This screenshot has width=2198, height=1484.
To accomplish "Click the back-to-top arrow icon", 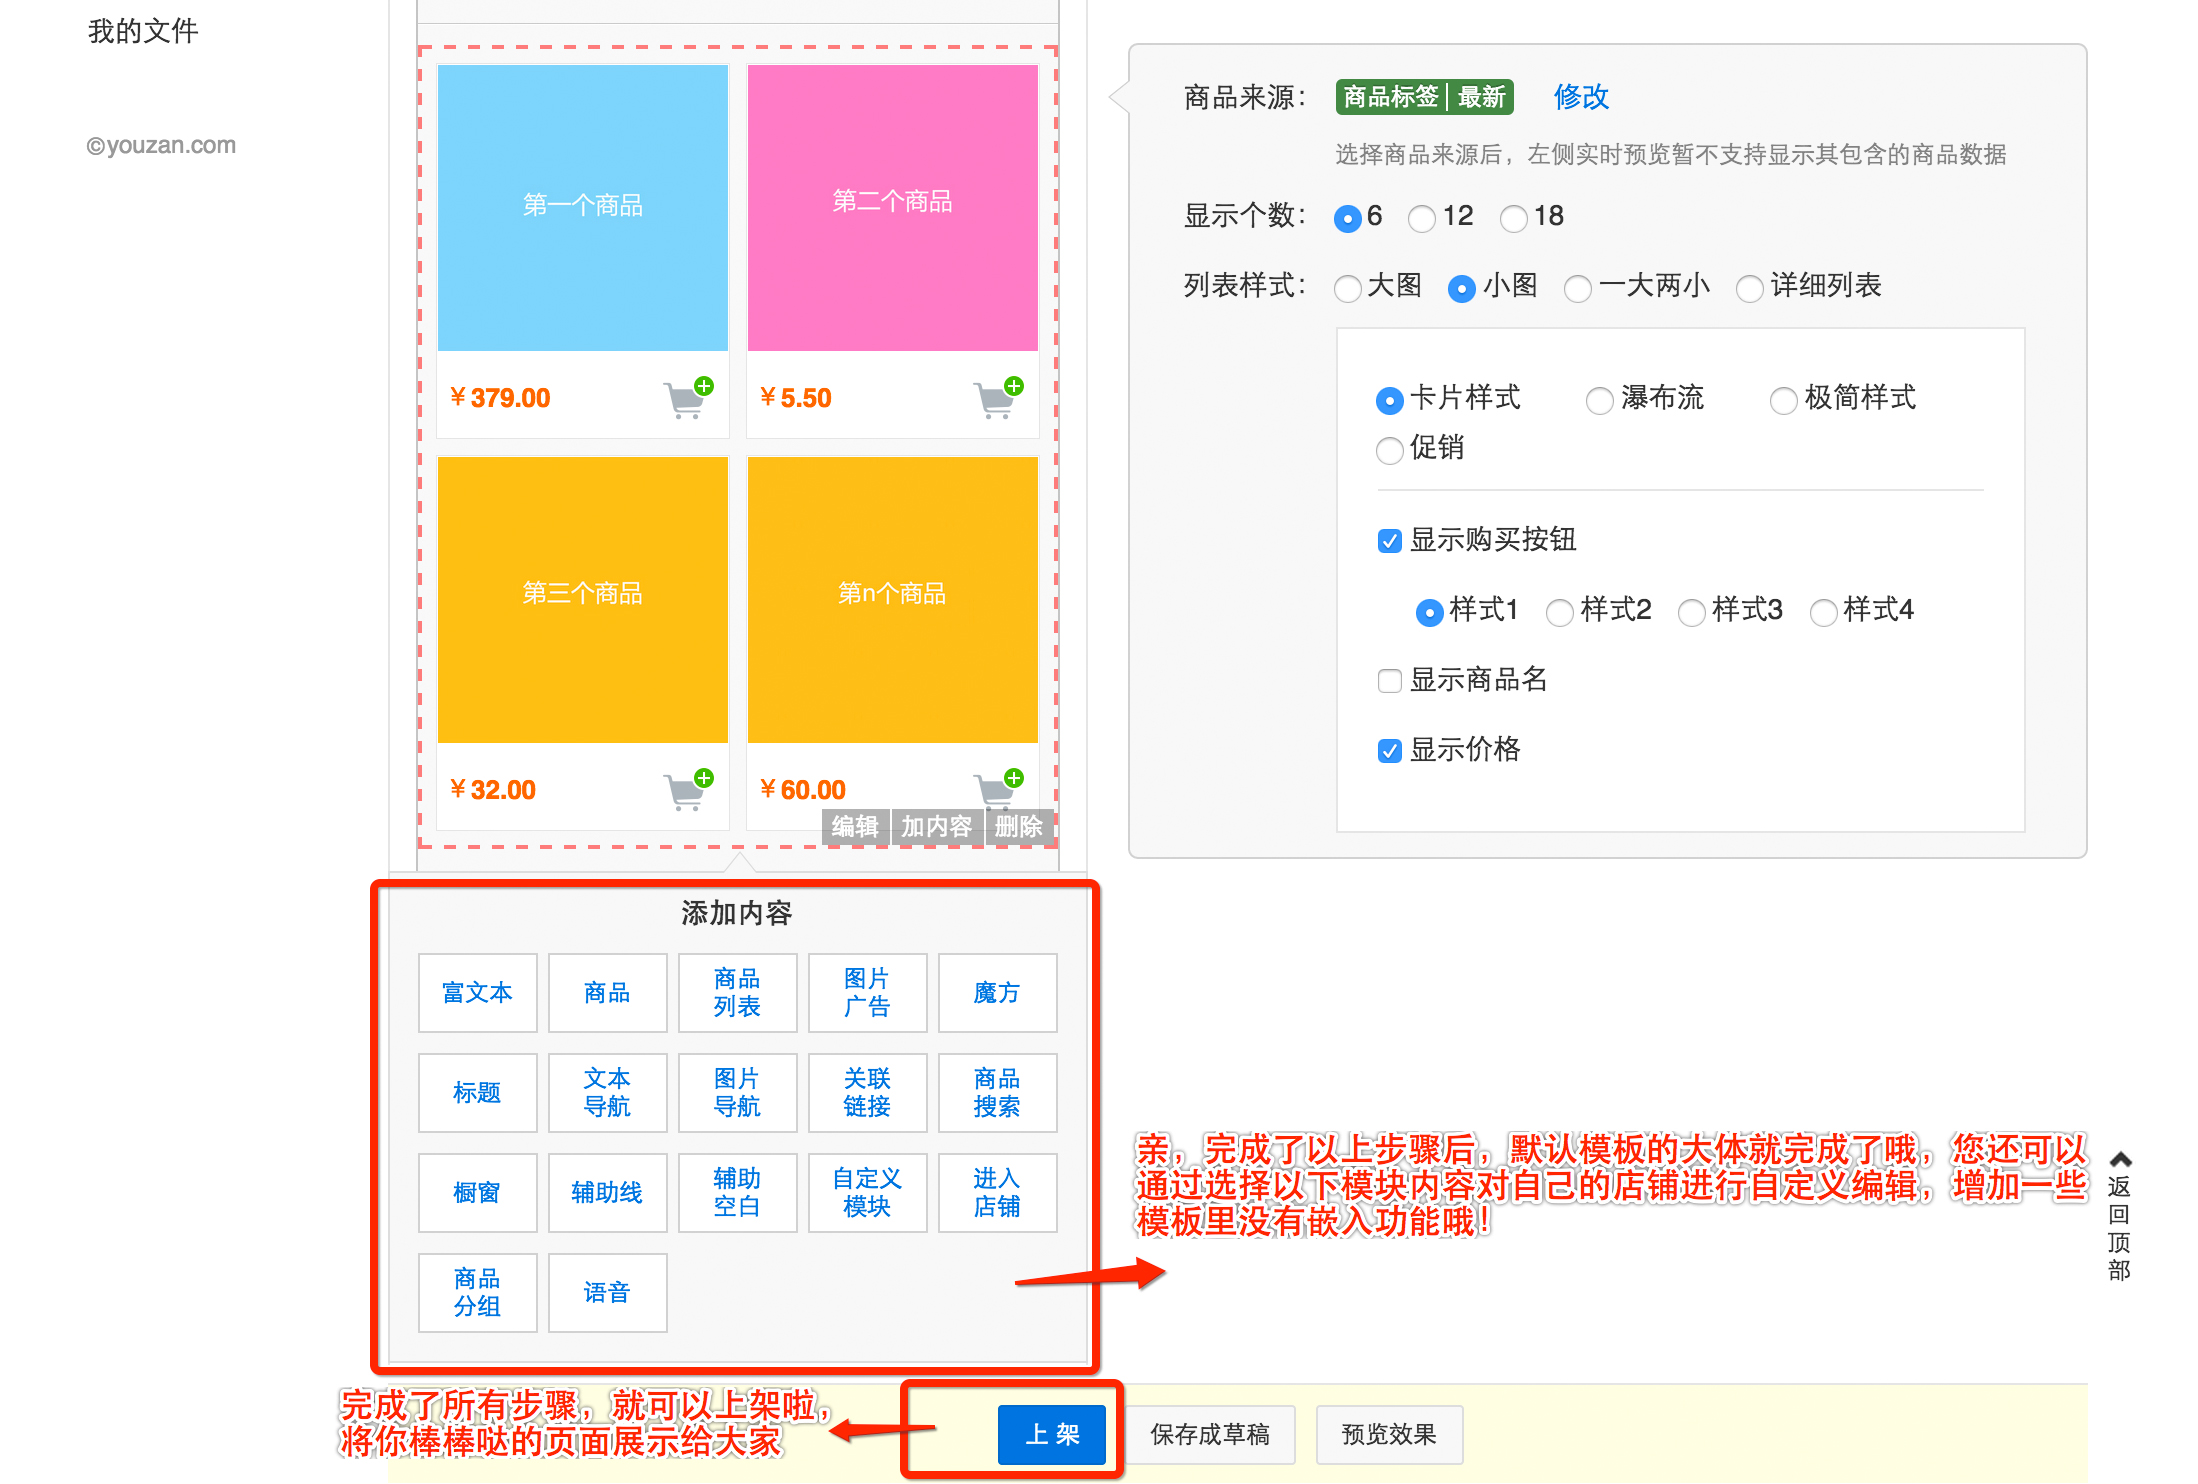I will (x=2120, y=1160).
